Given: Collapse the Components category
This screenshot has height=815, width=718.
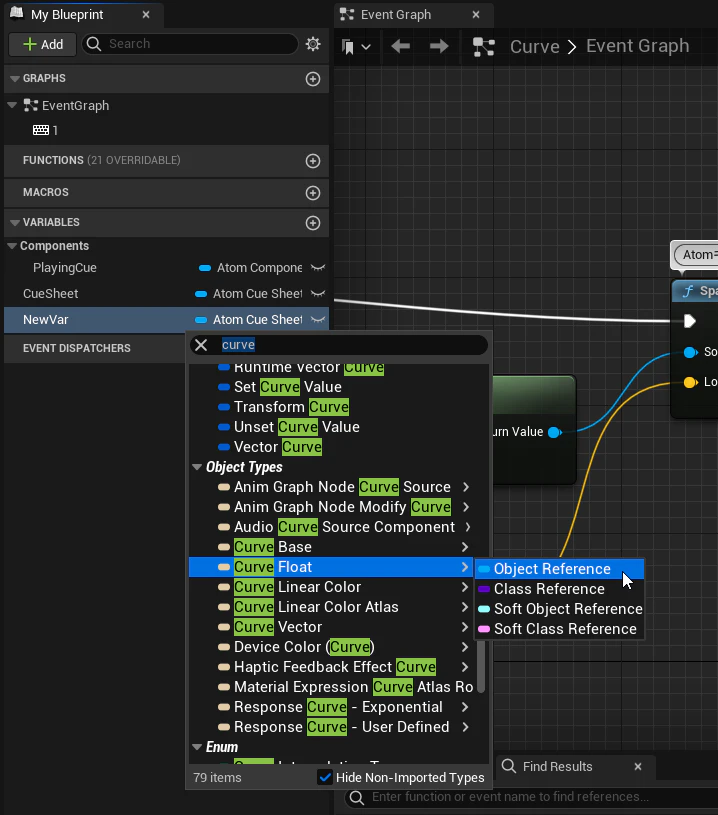Looking at the screenshot, I should (12, 246).
